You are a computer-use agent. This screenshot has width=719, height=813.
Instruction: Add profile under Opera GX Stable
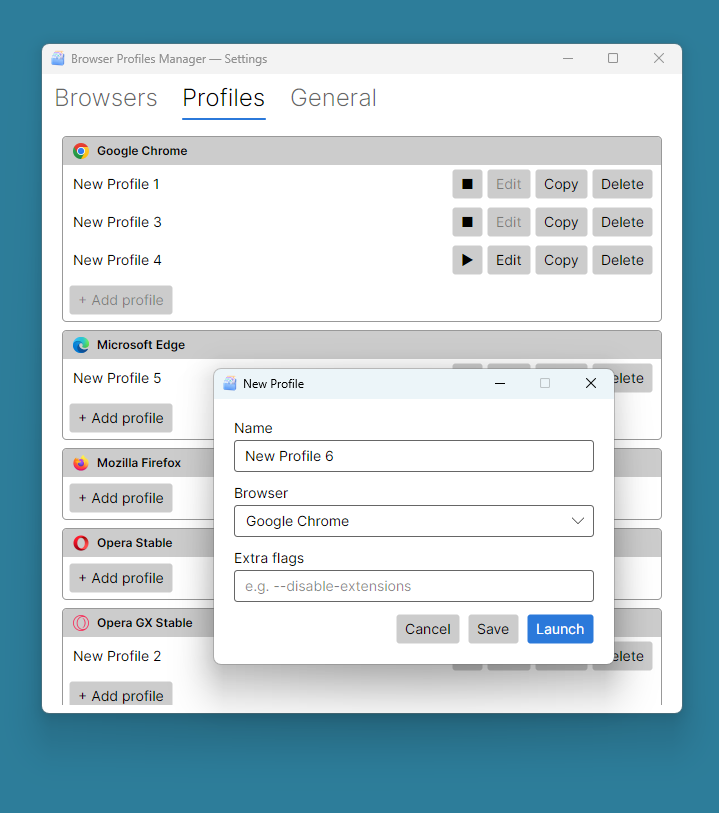click(121, 694)
